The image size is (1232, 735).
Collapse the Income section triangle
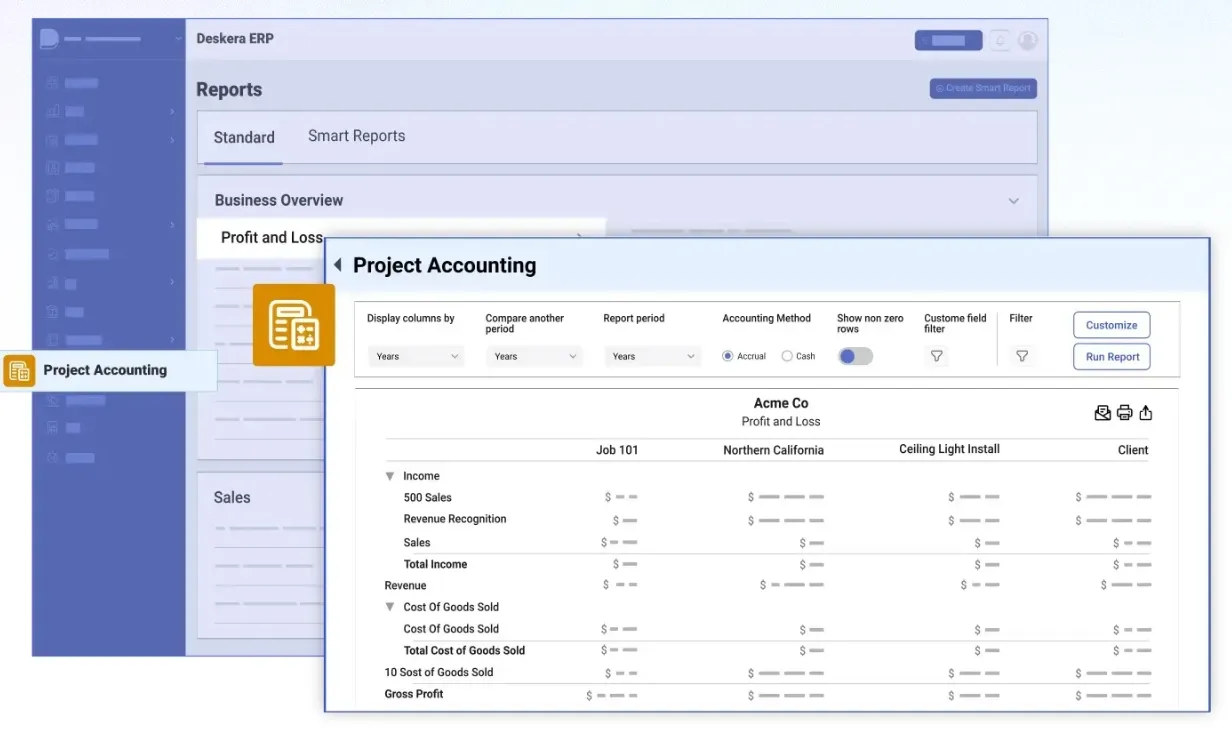tap(390, 477)
